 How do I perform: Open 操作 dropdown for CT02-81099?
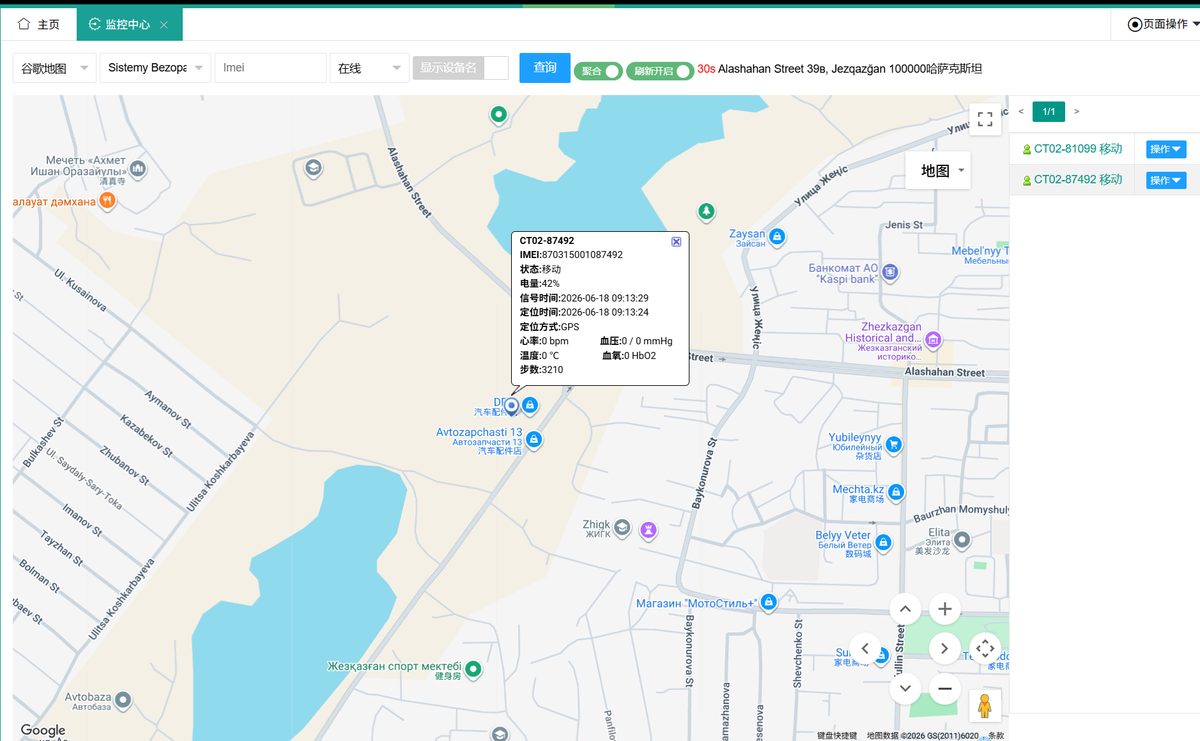click(1166, 149)
